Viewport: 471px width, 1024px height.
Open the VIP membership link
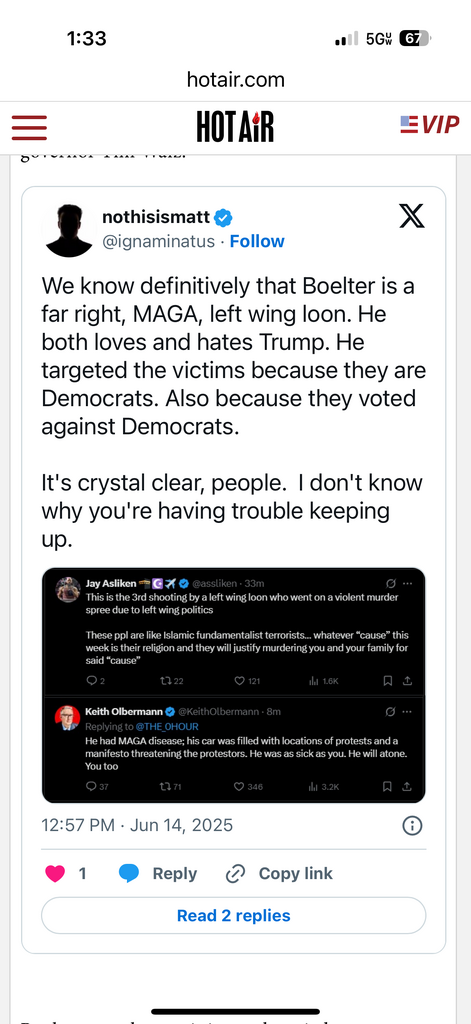tap(429, 124)
